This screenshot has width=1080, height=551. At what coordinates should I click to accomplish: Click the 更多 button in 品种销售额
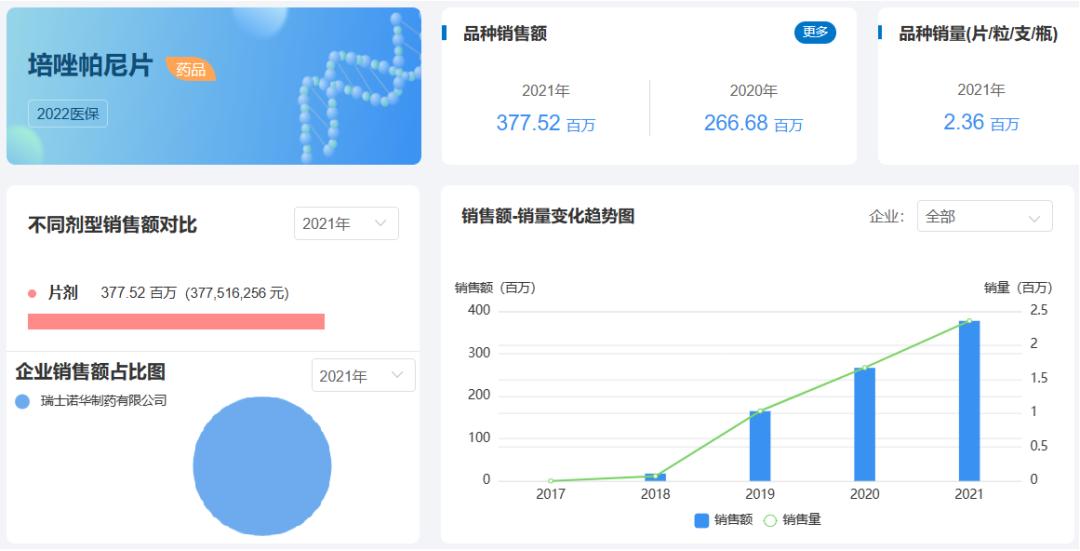tap(815, 32)
